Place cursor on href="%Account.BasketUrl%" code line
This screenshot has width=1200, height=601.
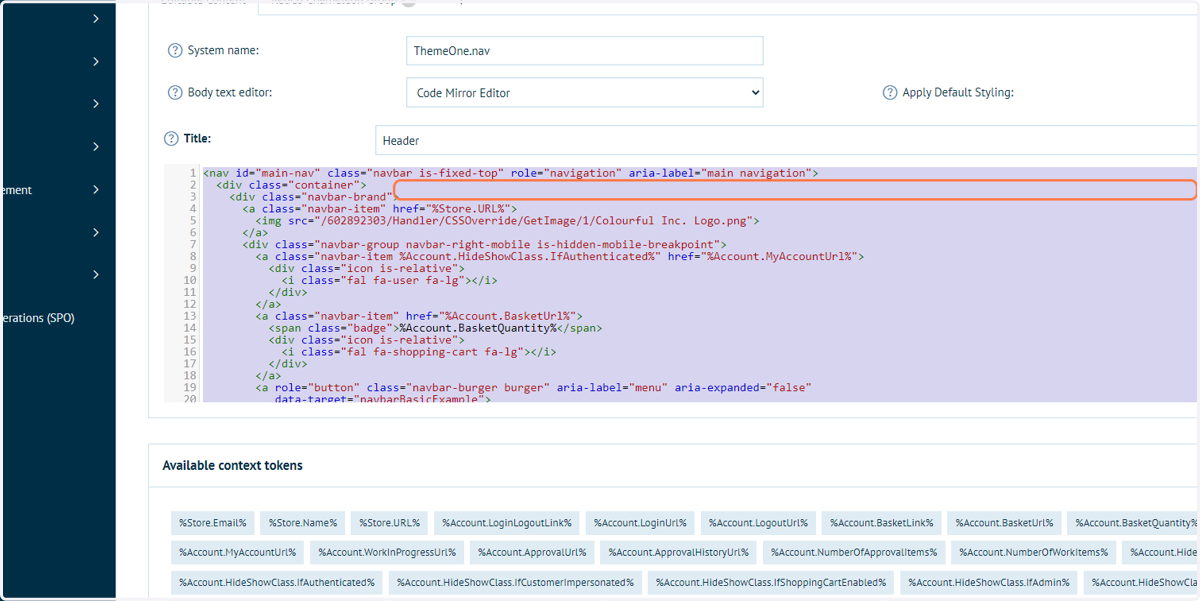coord(419,316)
